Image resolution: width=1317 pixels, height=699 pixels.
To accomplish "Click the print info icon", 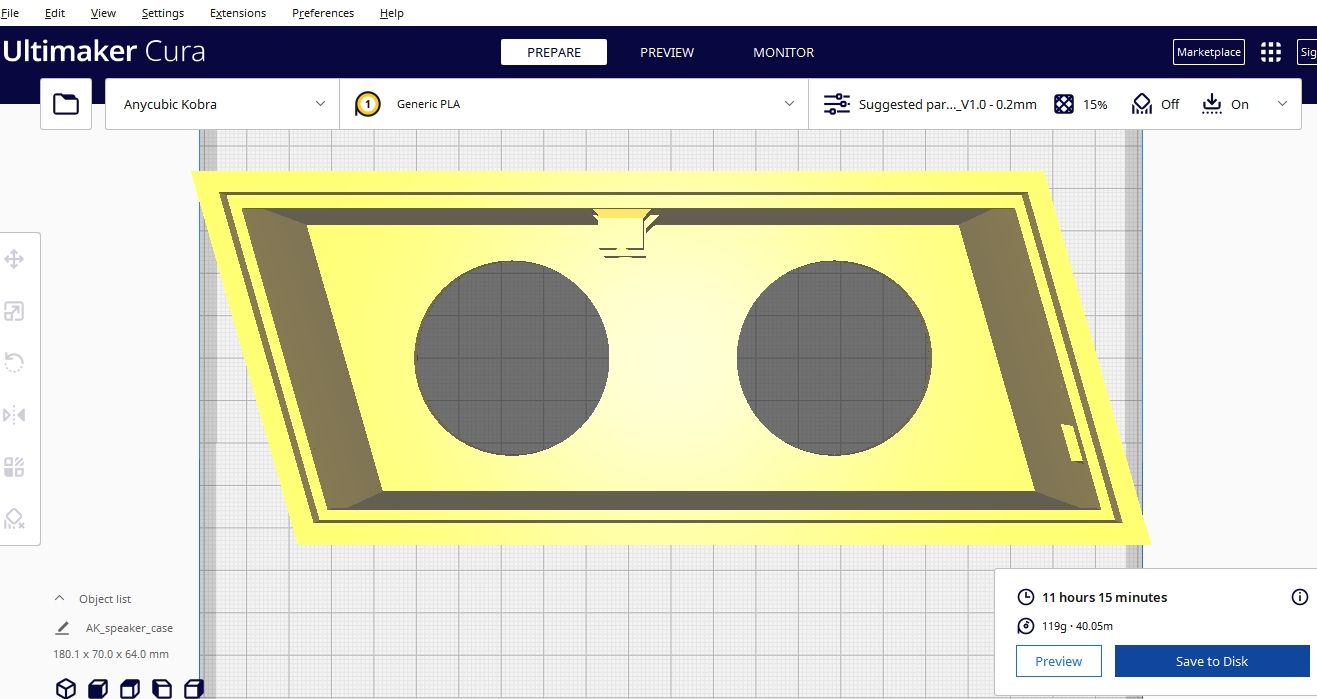I will pyautogui.click(x=1300, y=597).
